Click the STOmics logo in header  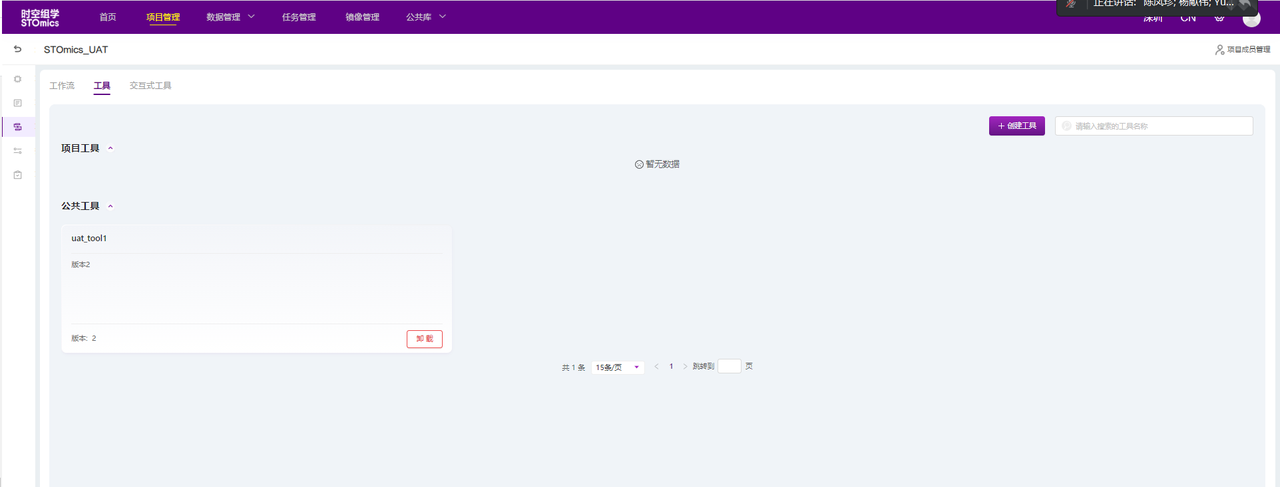click(x=40, y=17)
